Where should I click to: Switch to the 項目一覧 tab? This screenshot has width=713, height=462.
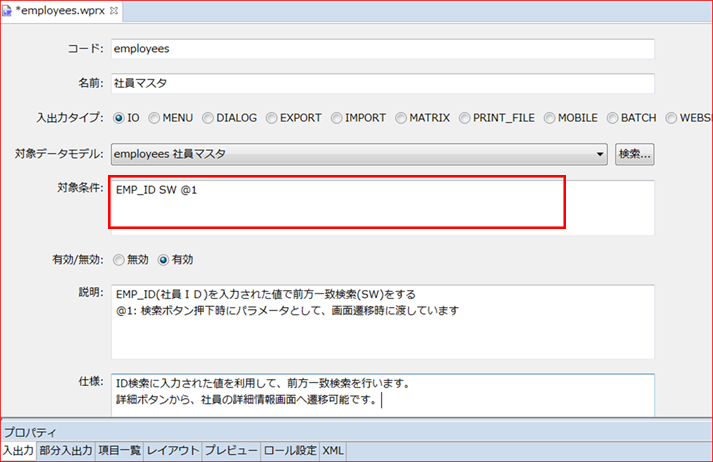[x=118, y=451]
